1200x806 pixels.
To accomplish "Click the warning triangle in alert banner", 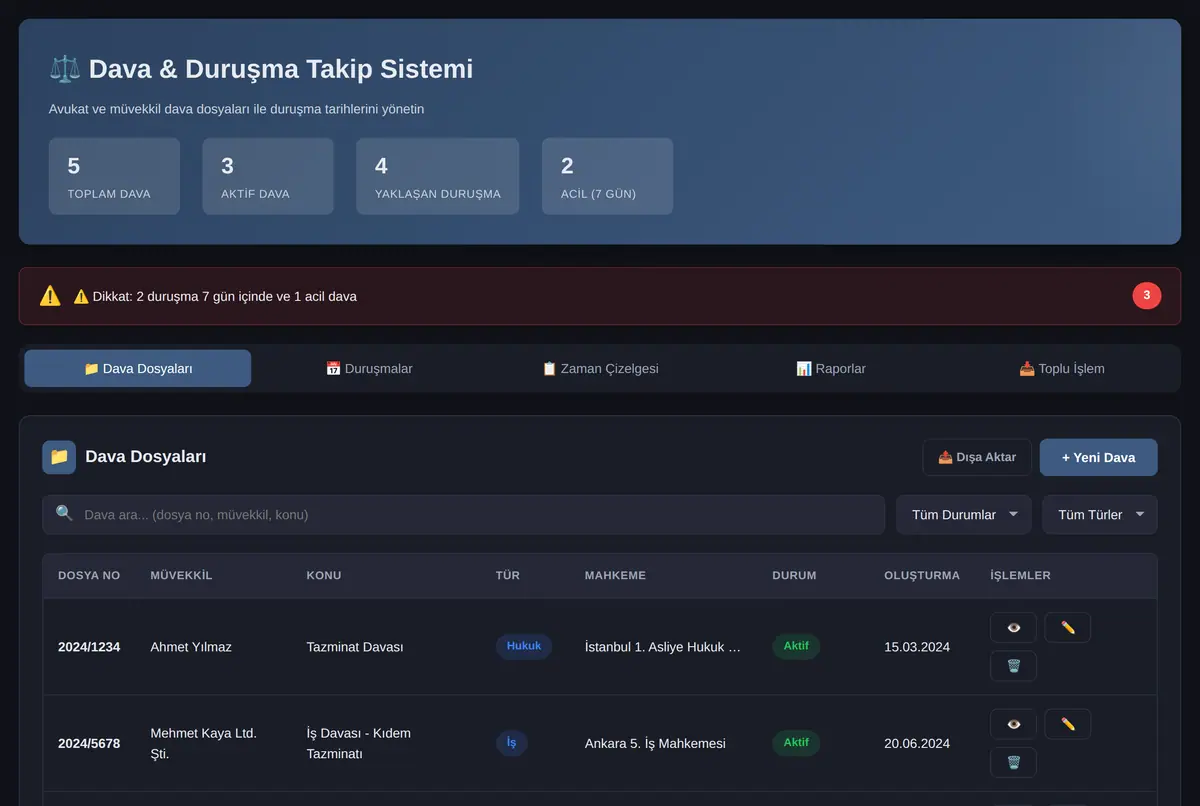I will point(50,296).
